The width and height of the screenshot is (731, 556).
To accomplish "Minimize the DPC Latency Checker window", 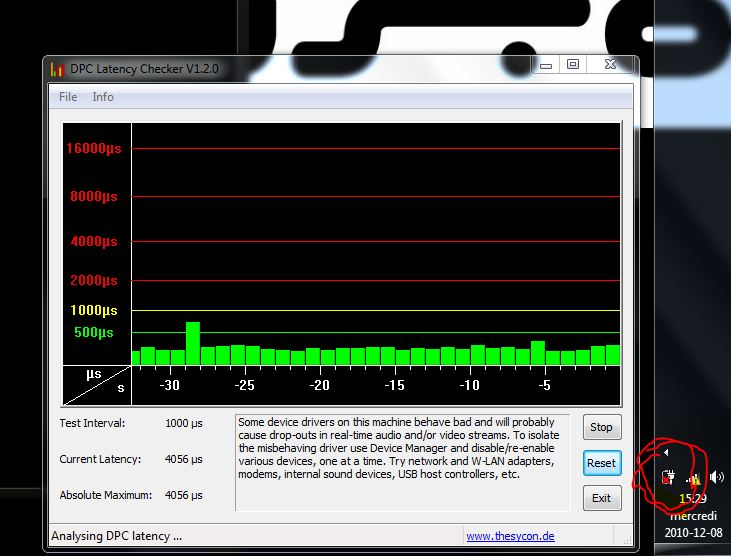I will 545,65.
